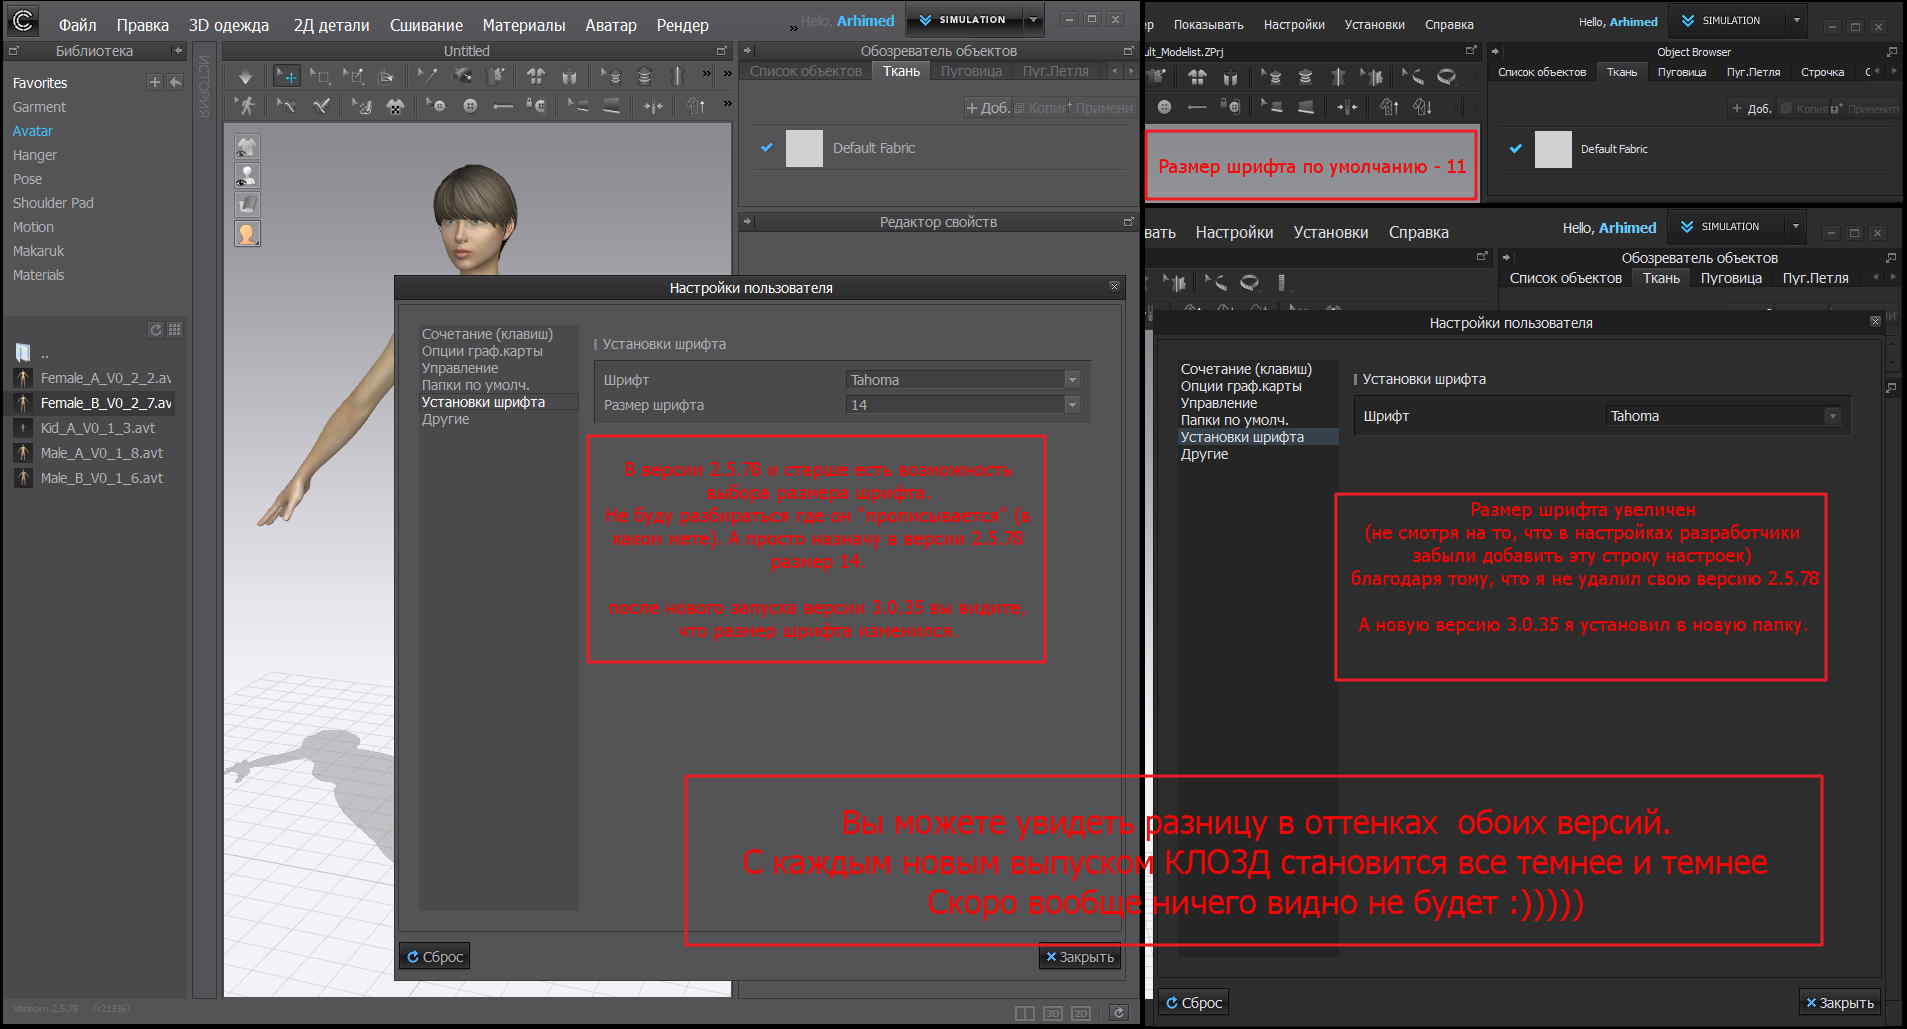
Task: Click the plus icon beside Favorites
Action: click(154, 82)
